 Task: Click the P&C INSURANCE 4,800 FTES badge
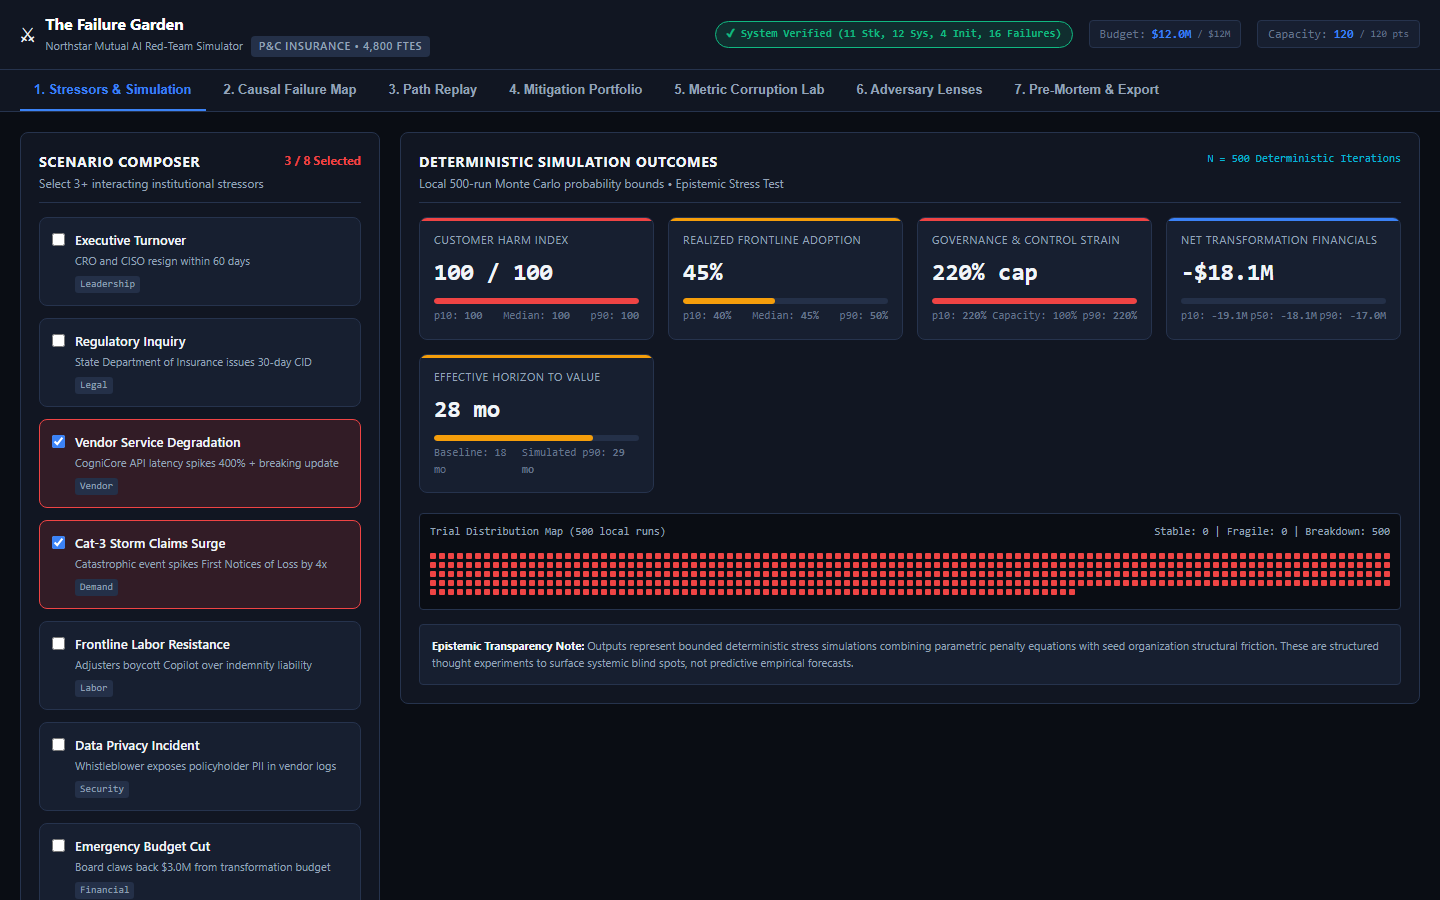(x=340, y=46)
